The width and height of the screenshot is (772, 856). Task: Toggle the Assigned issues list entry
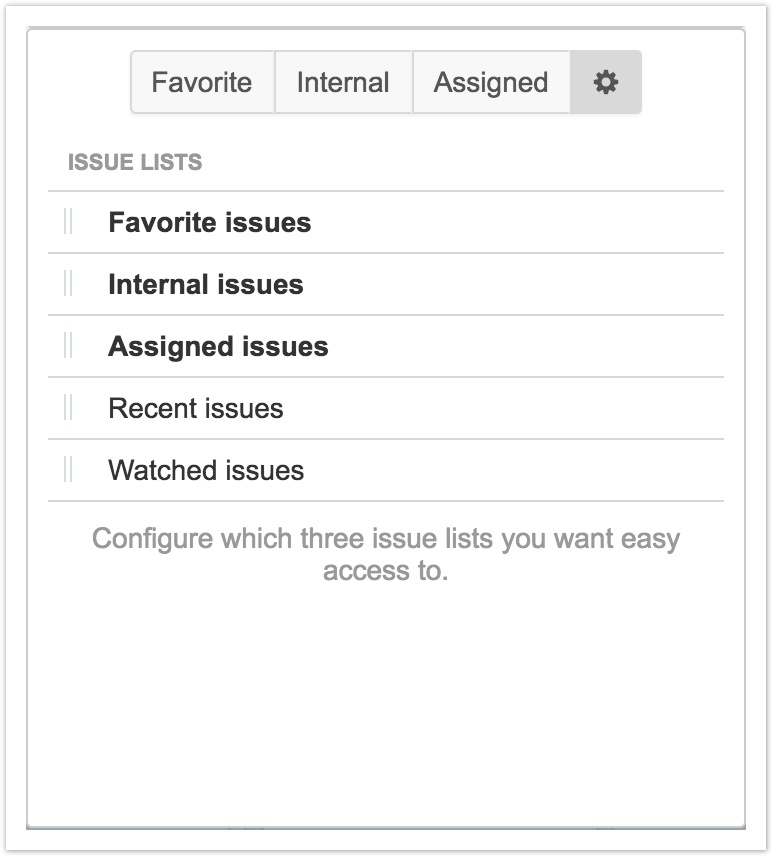coord(218,346)
